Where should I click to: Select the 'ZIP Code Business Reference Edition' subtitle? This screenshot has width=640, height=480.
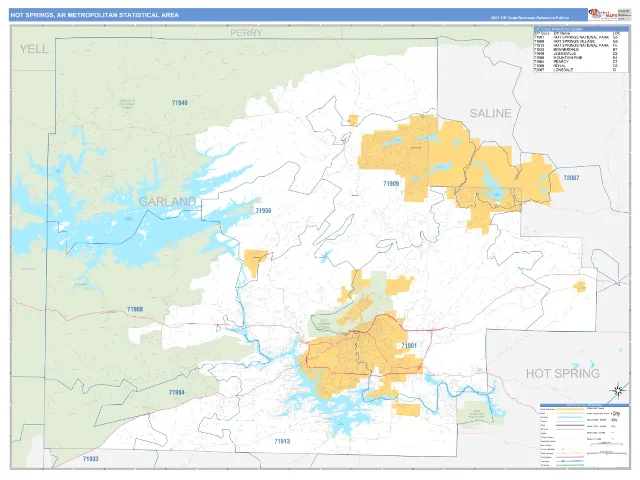click(x=529, y=18)
